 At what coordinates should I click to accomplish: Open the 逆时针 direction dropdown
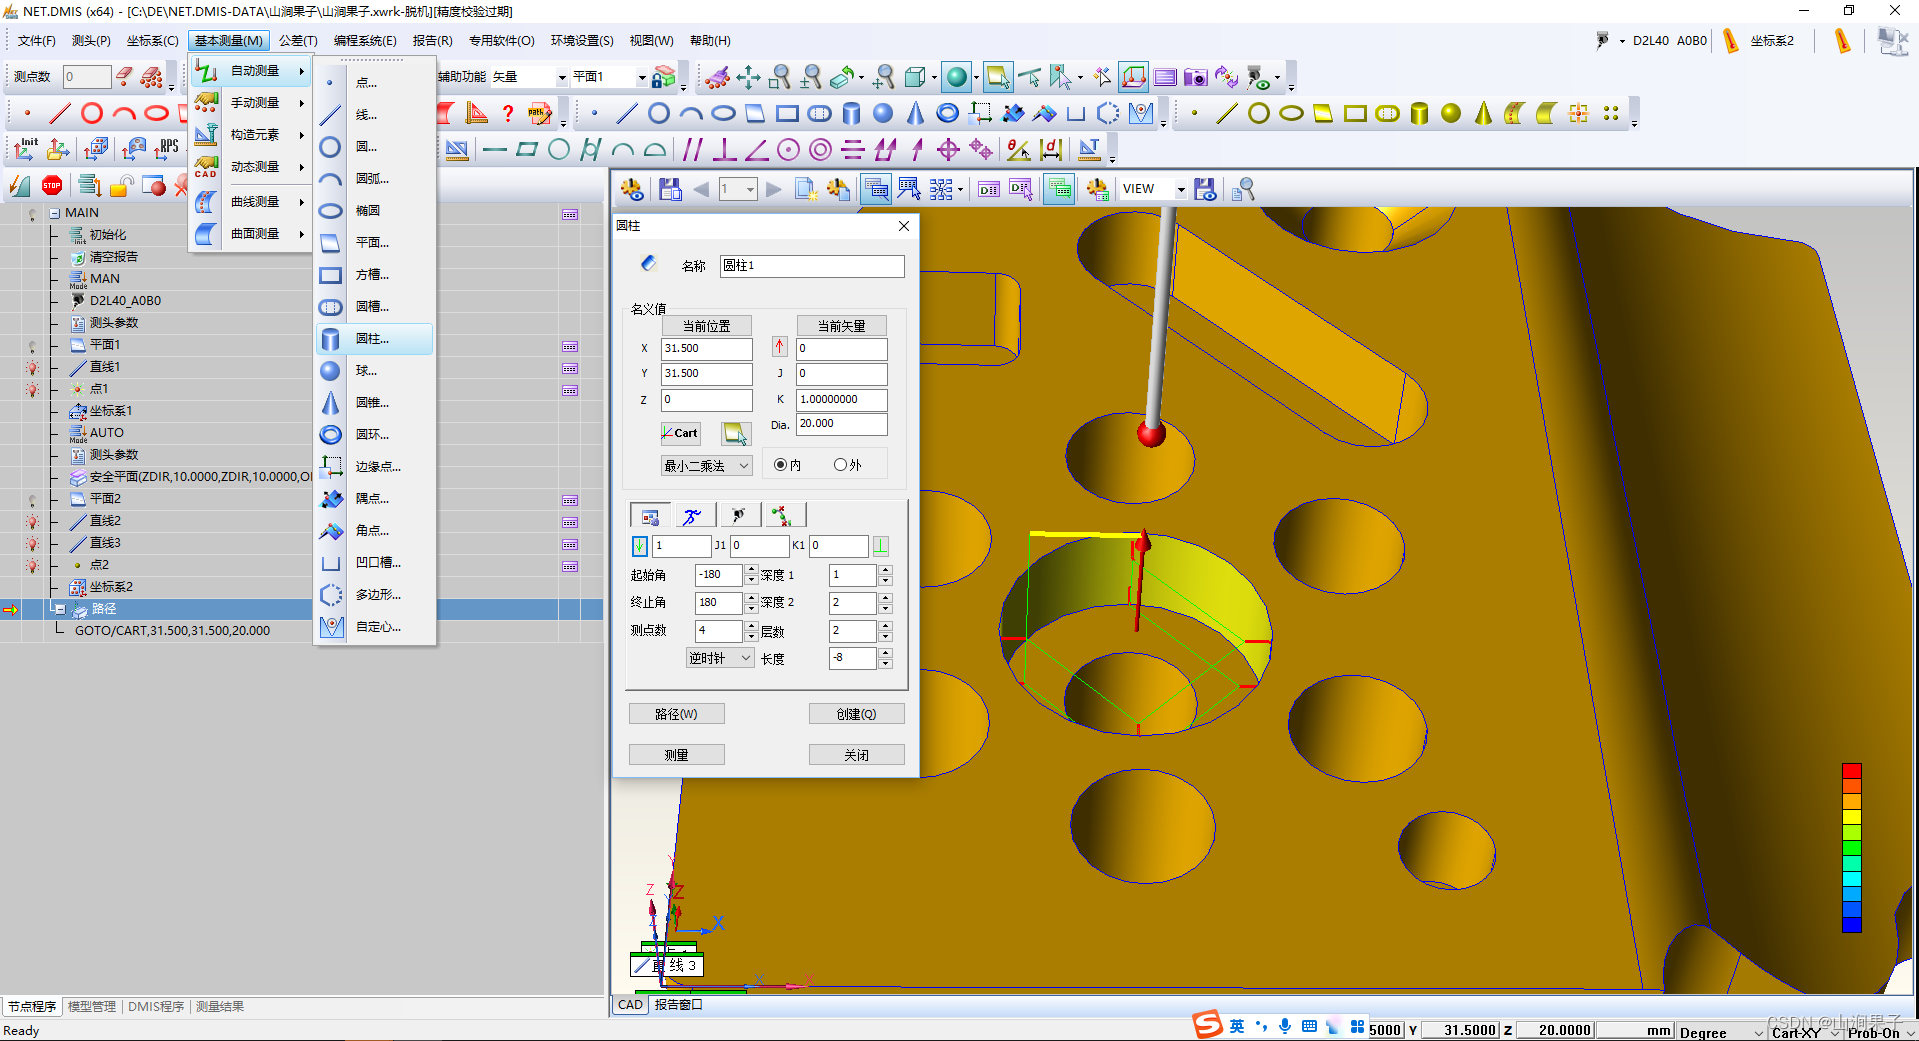(720, 658)
